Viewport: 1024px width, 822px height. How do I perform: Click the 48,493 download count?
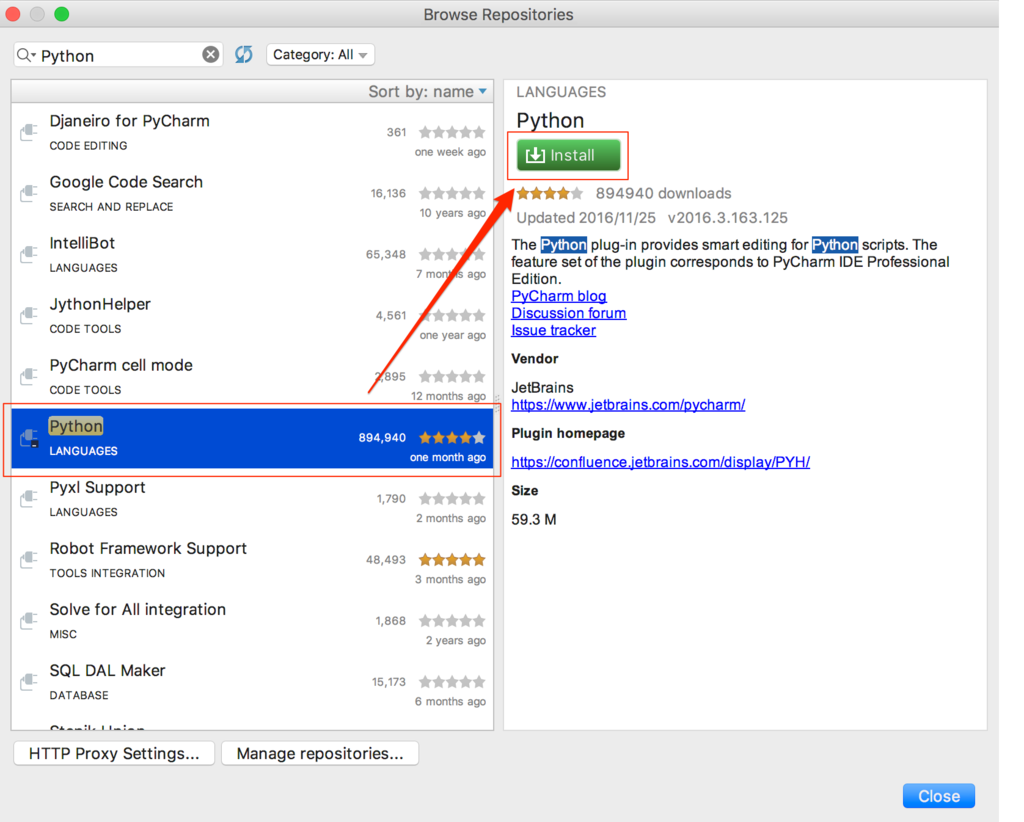click(385, 560)
